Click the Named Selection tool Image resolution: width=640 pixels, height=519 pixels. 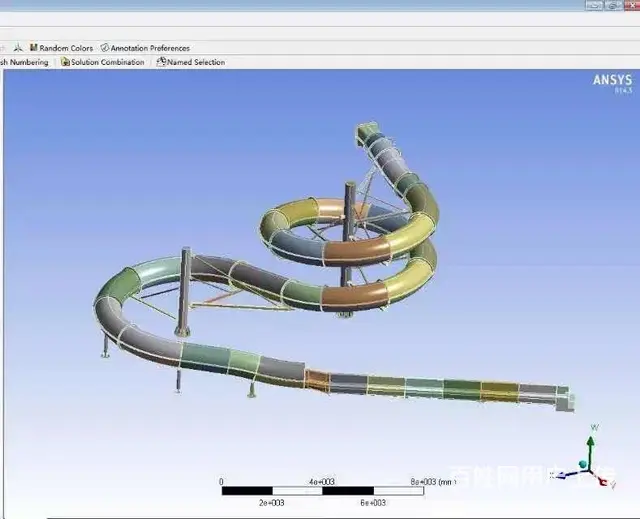[x=191, y=62]
